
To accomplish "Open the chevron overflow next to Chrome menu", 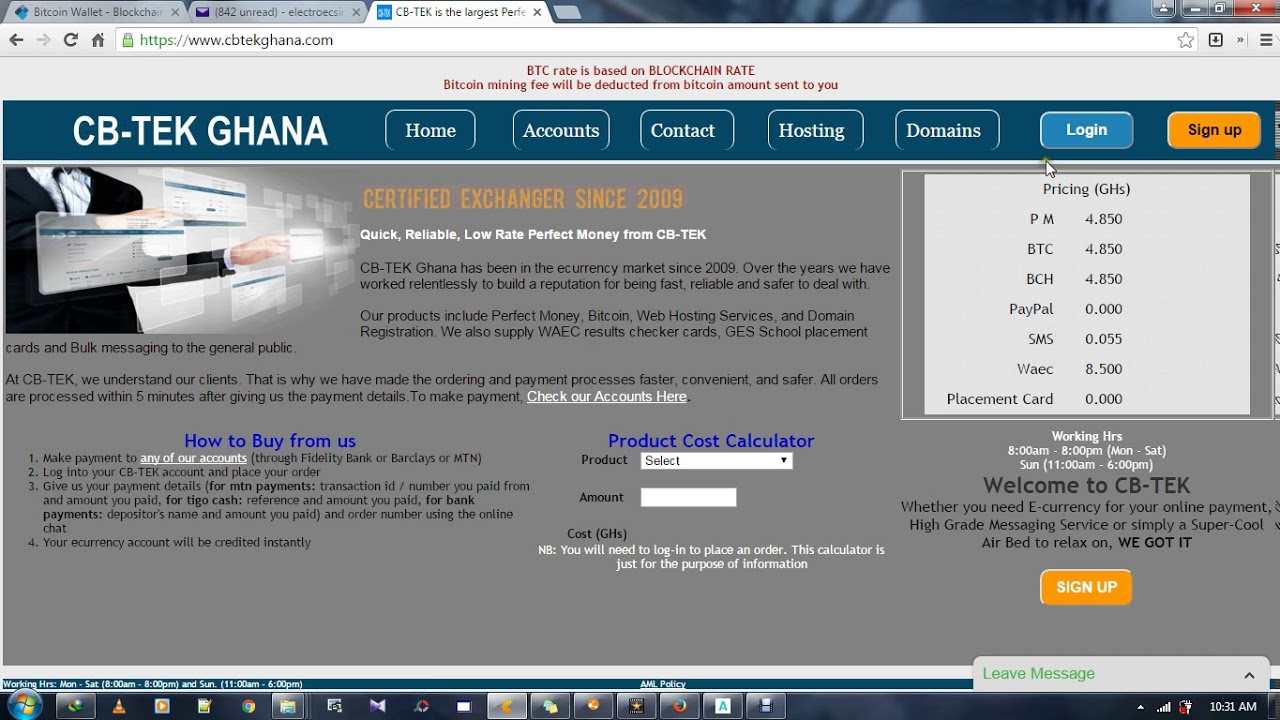I will click(1240, 40).
